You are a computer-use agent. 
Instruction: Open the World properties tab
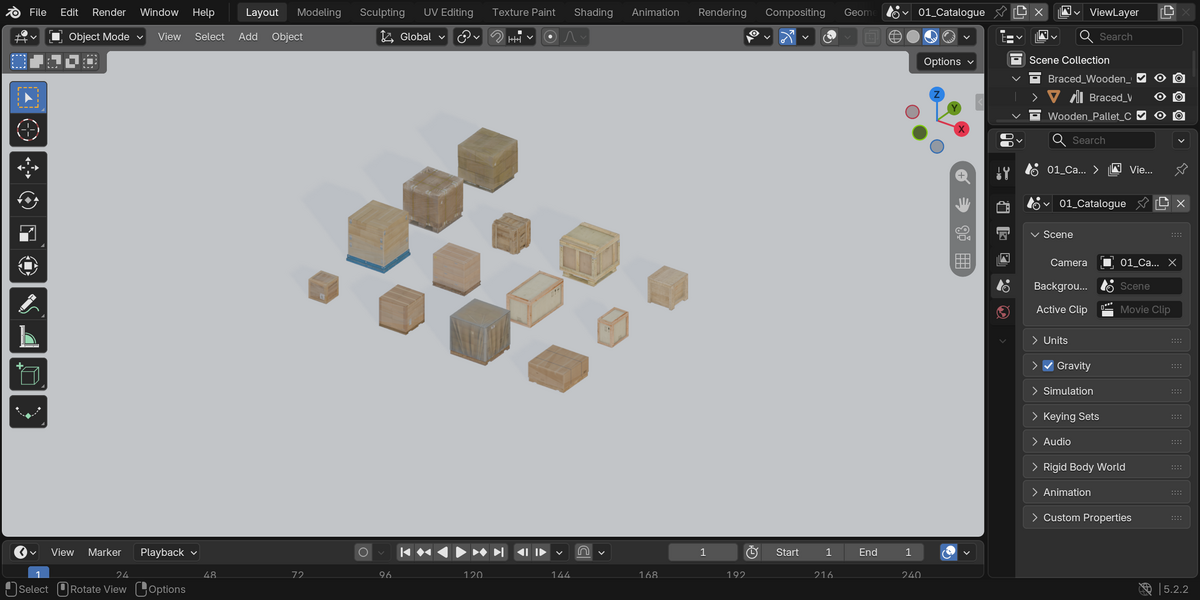(x=1003, y=312)
